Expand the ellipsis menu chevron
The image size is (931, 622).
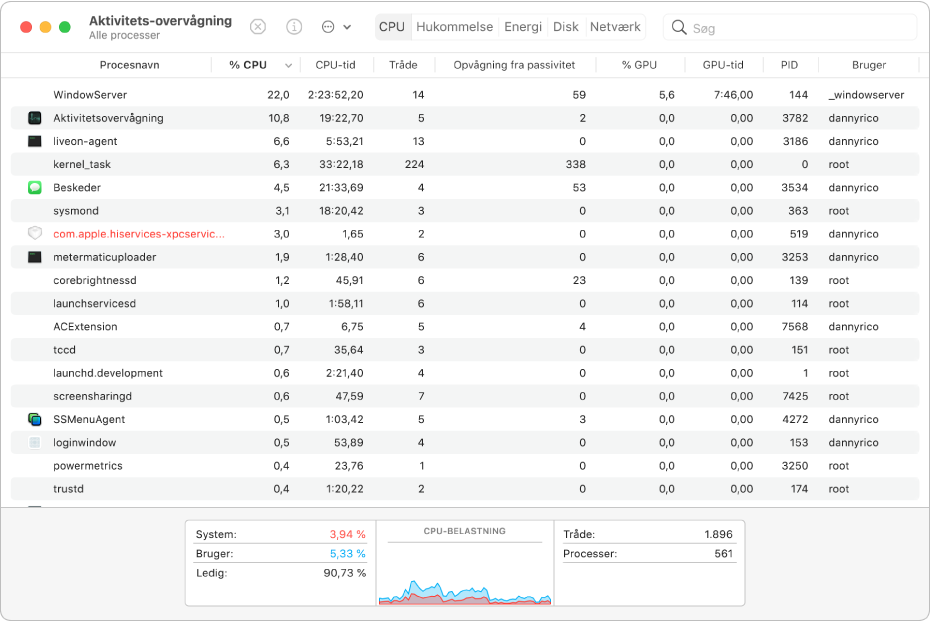(x=347, y=27)
